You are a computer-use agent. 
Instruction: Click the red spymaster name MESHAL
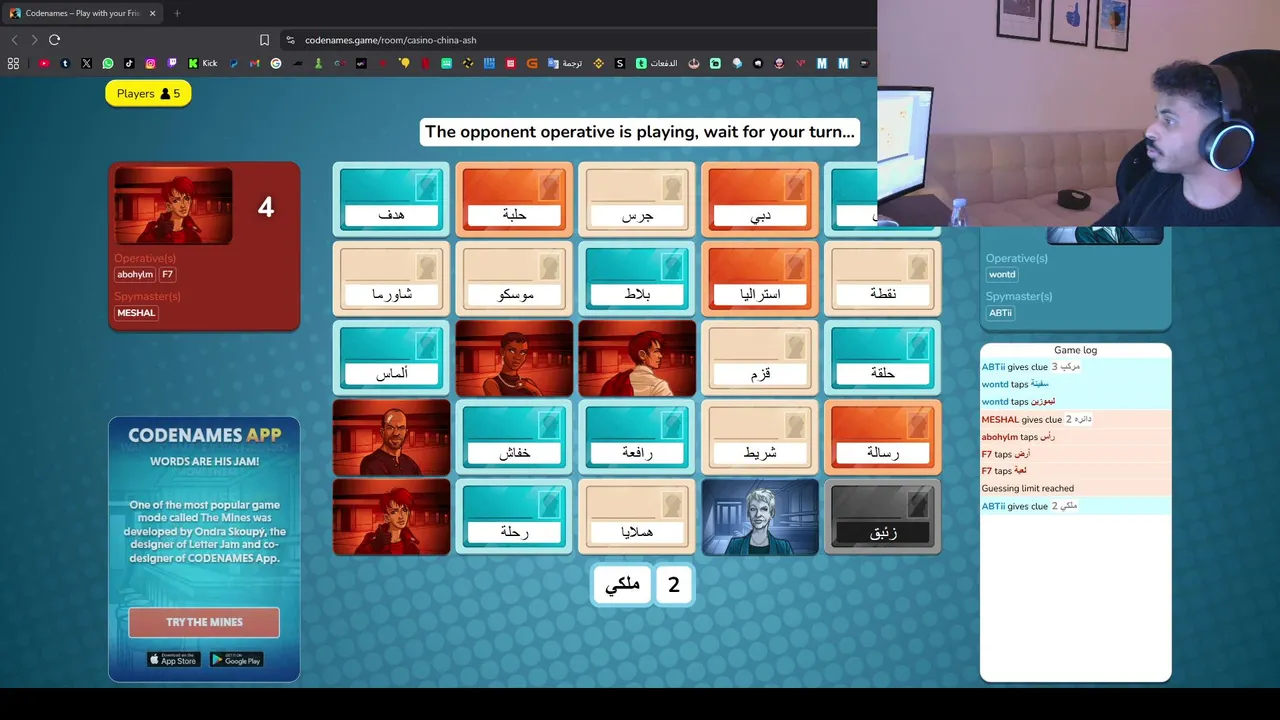click(136, 313)
